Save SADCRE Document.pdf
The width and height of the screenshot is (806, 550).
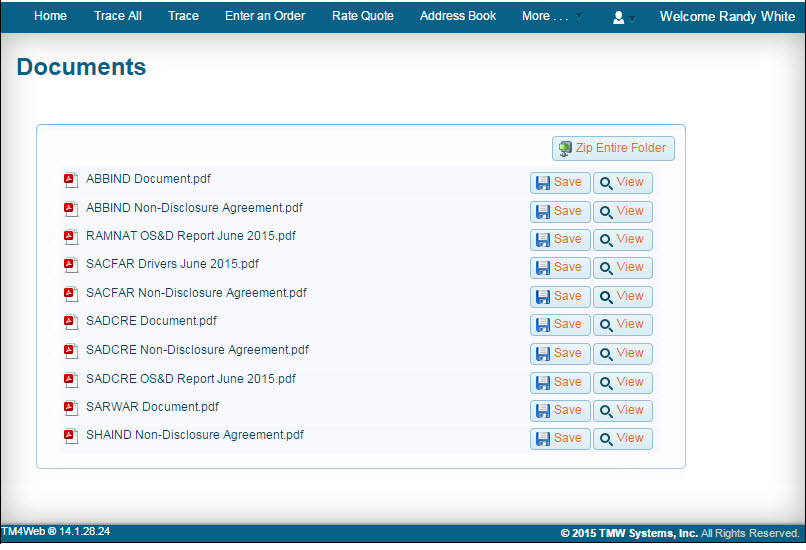tap(560, 324)
